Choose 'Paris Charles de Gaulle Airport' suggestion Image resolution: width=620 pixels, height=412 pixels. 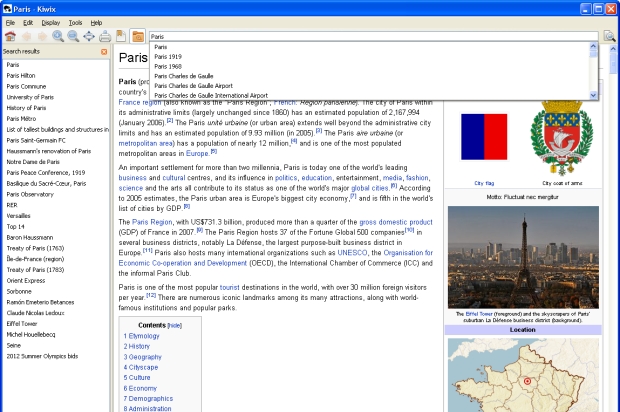[193, 85]
